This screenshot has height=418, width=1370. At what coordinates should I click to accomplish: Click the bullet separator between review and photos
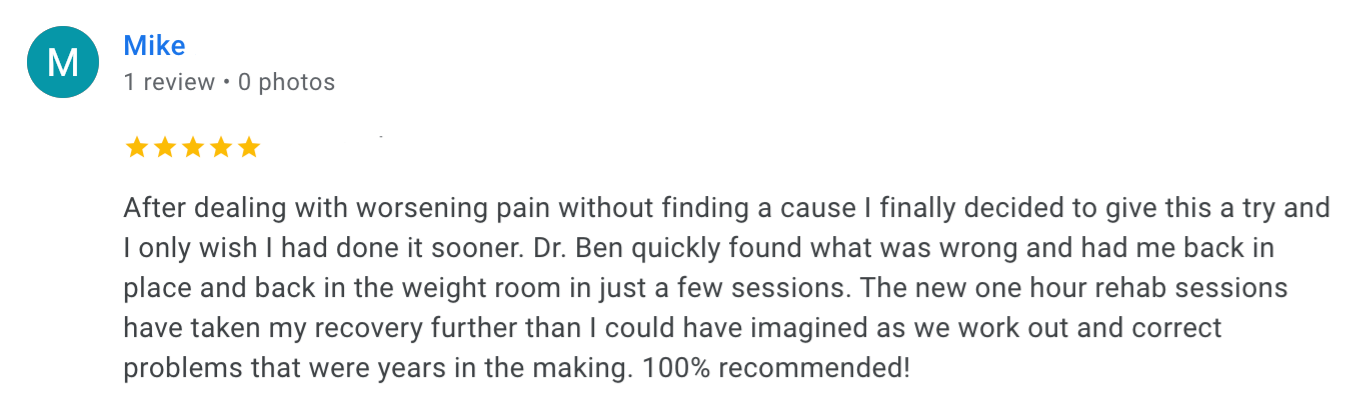(227, 82)
